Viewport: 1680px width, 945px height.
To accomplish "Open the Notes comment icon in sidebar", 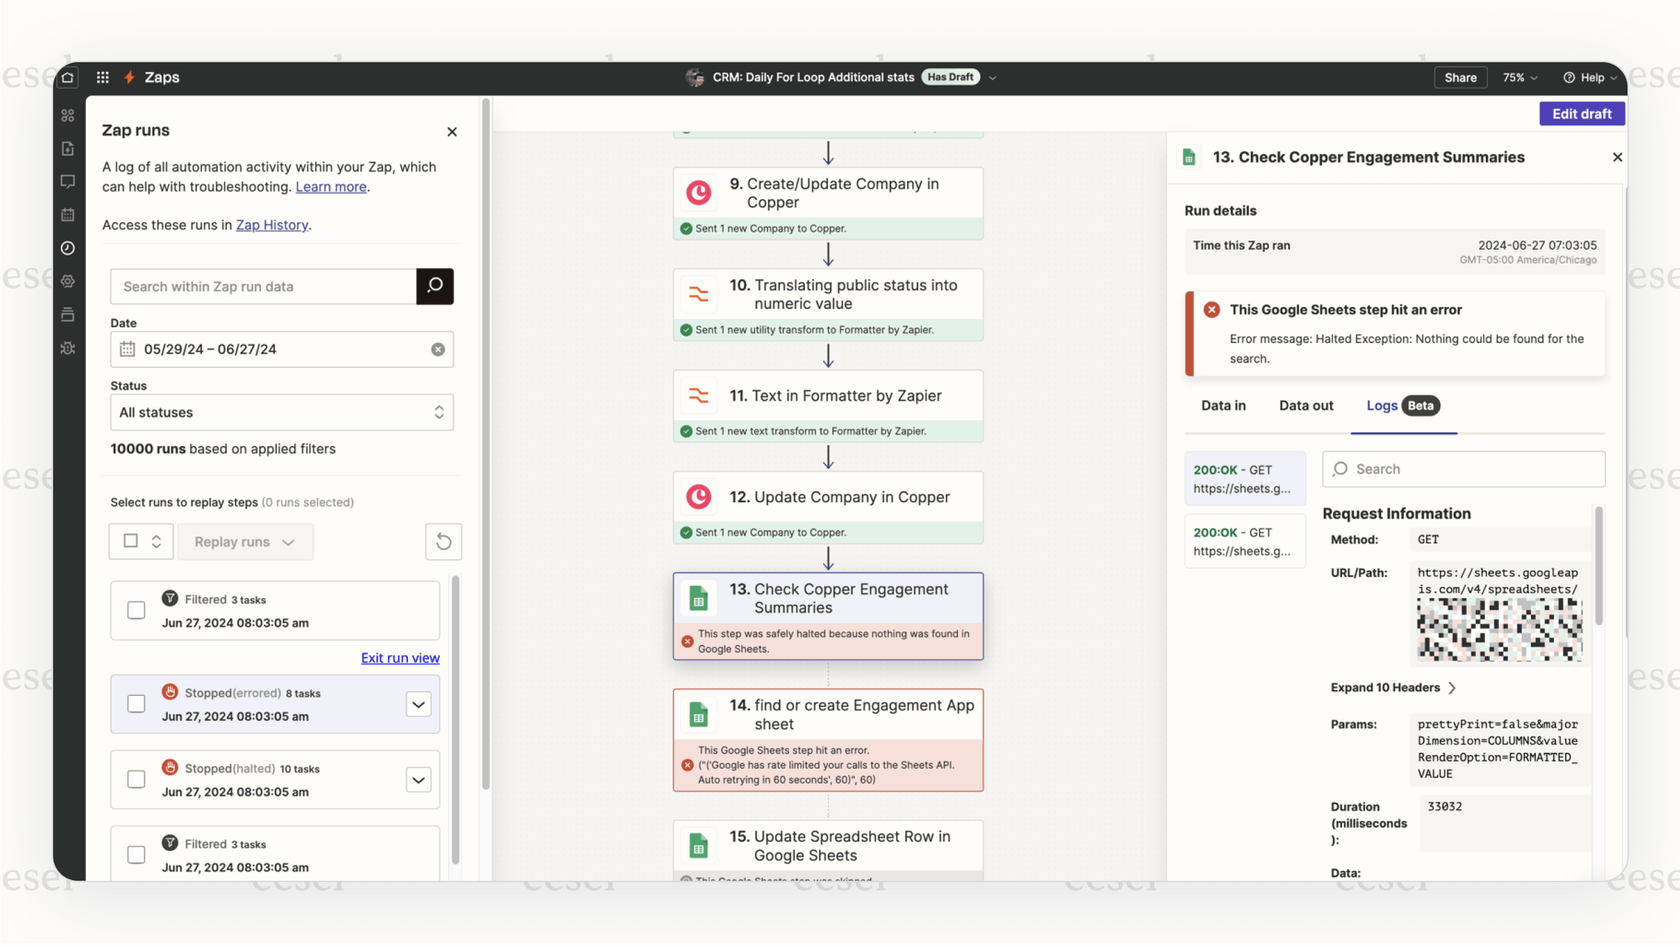I will coord(68,181).
